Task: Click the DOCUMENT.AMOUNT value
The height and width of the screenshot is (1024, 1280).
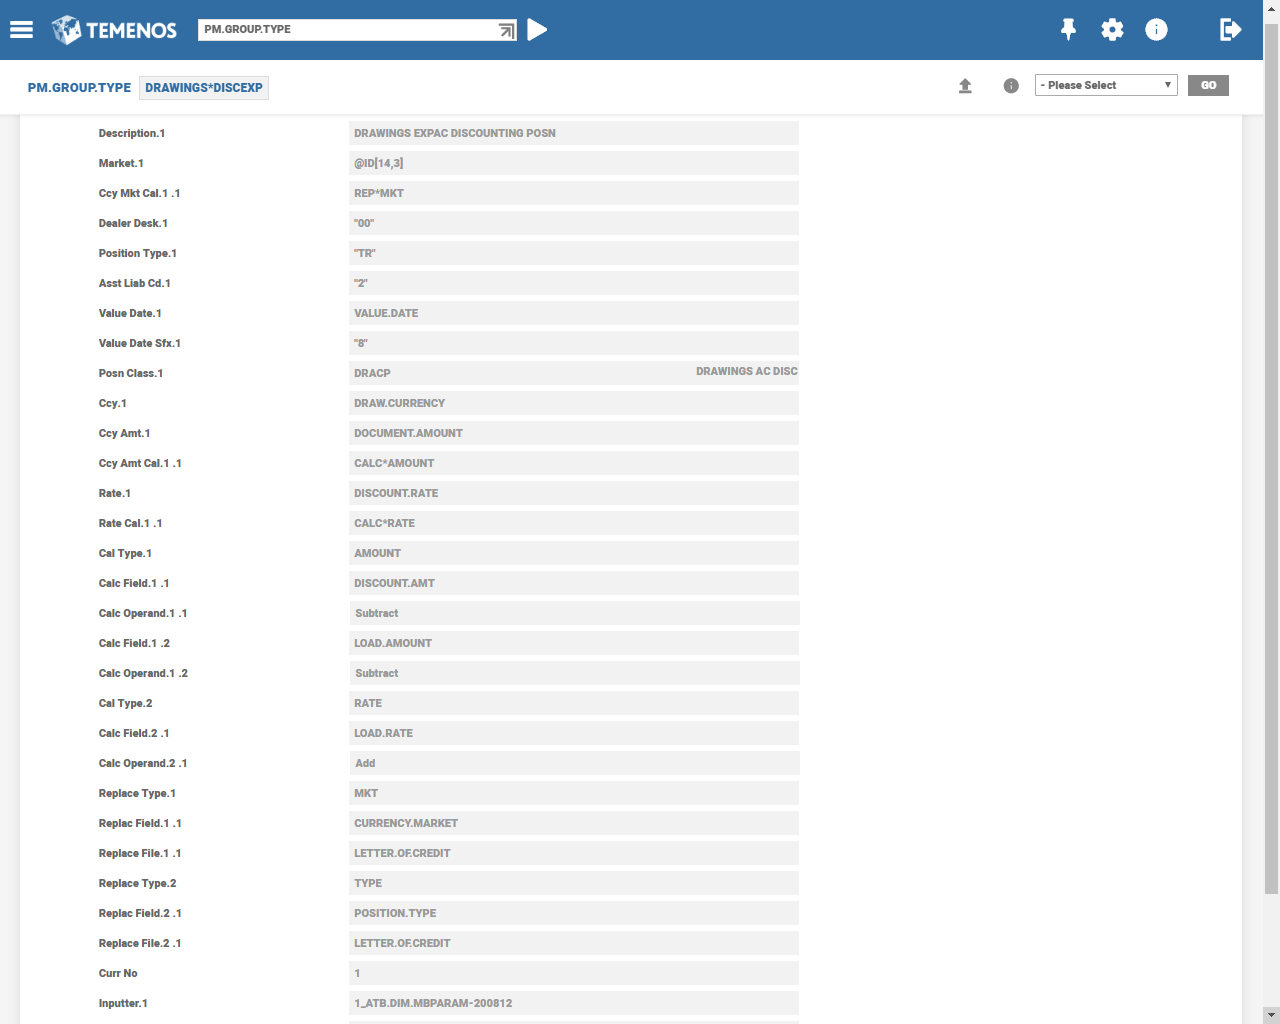Action: (574, 433)
